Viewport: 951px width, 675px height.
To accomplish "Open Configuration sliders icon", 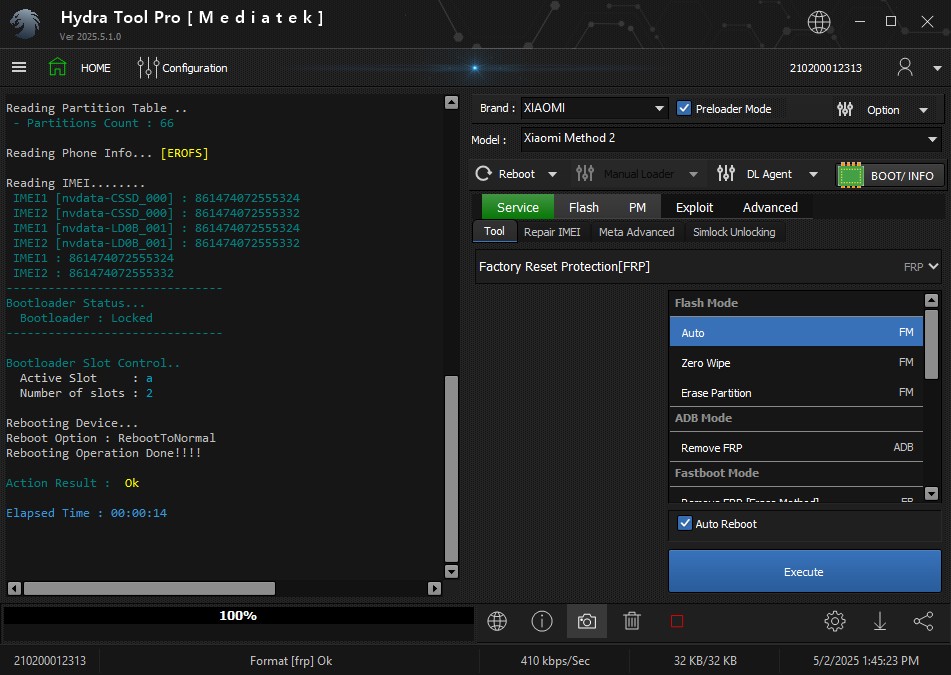I will point(147,67).
